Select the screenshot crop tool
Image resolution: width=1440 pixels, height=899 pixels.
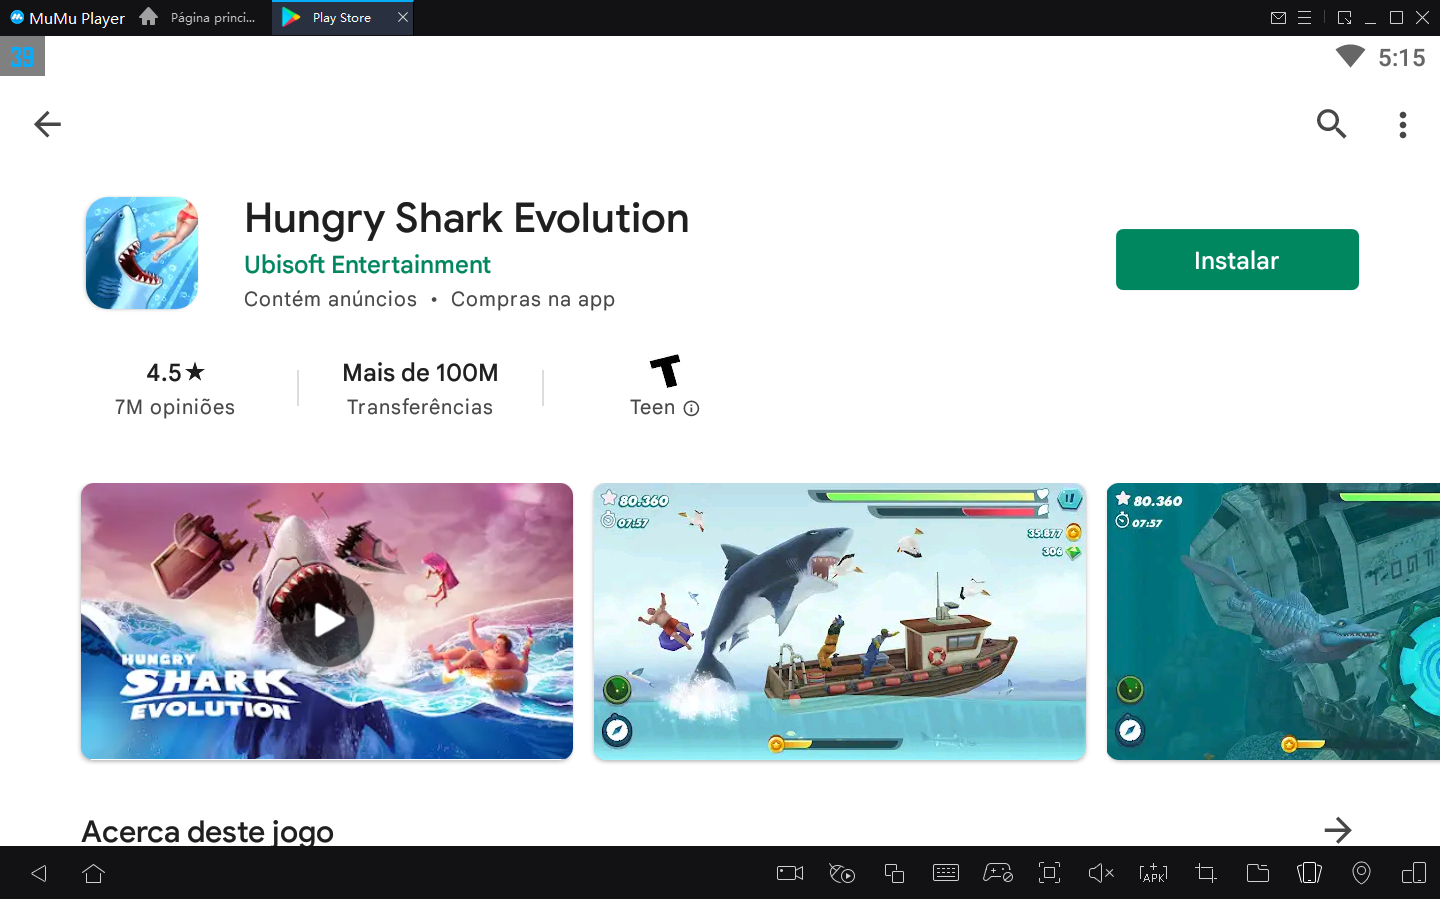[1205, 873]
